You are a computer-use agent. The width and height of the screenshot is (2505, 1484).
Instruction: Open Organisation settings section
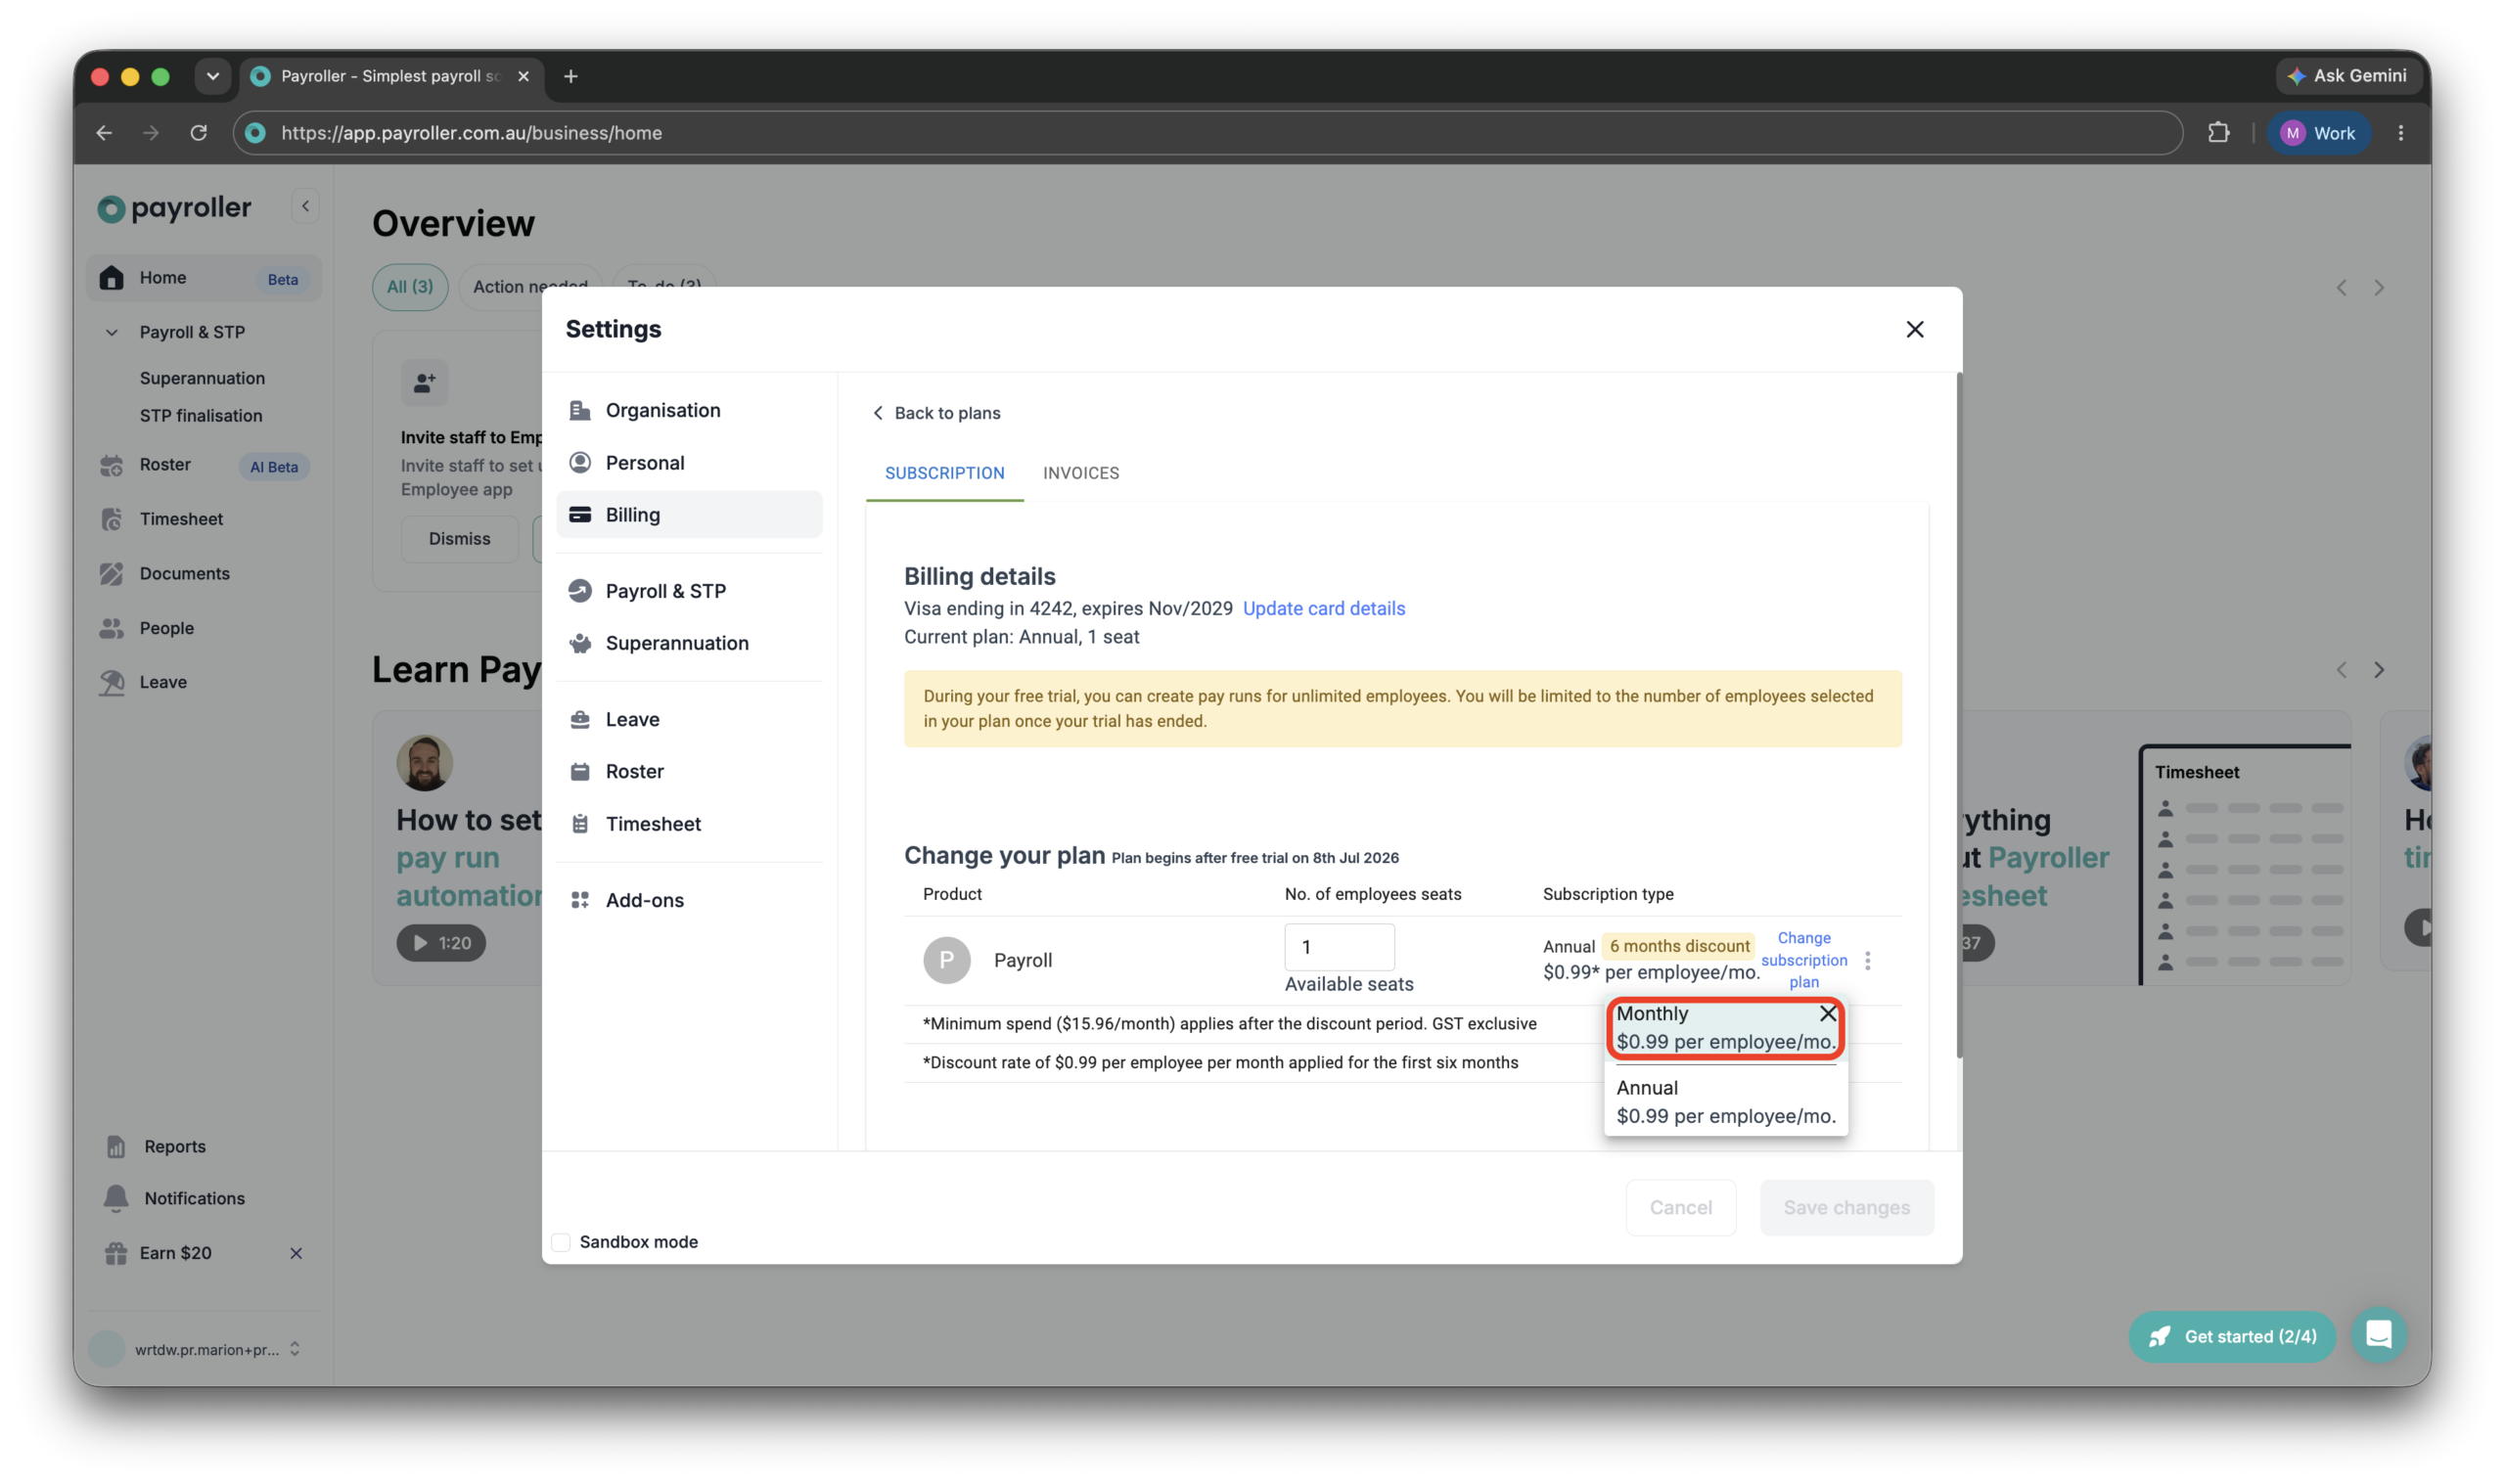coord(689,410)
